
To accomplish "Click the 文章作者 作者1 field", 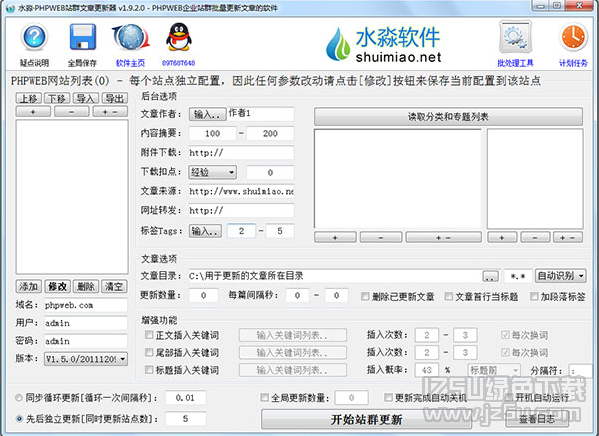I will [x=261, y=113].
